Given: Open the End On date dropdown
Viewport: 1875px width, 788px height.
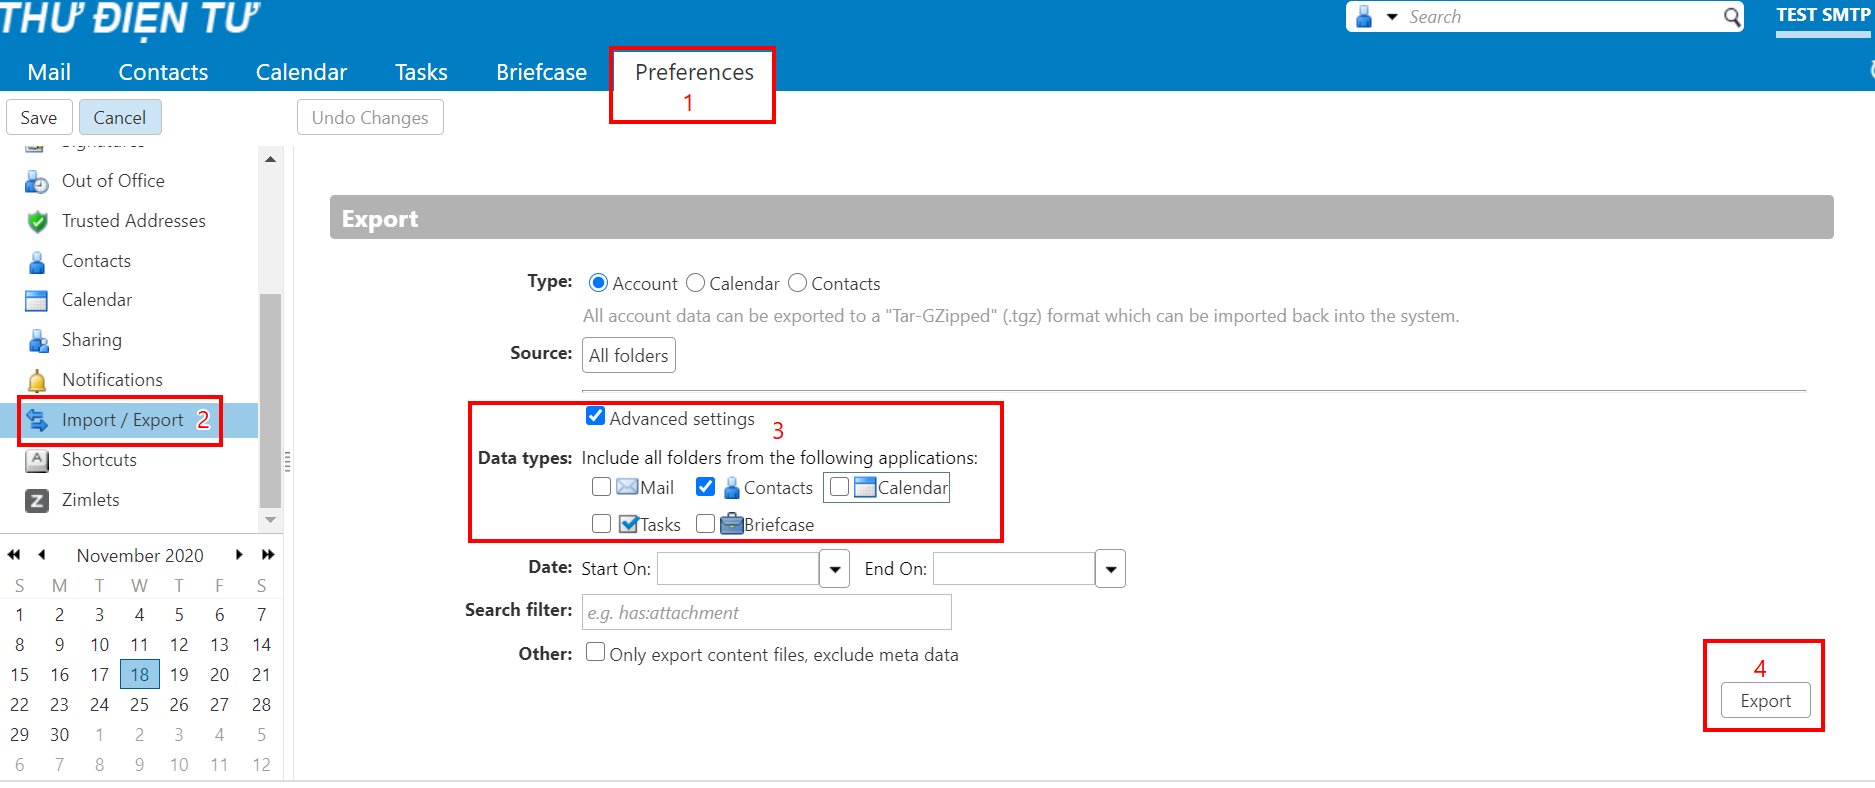Looking at the screenshot, I should point(1110,569).
